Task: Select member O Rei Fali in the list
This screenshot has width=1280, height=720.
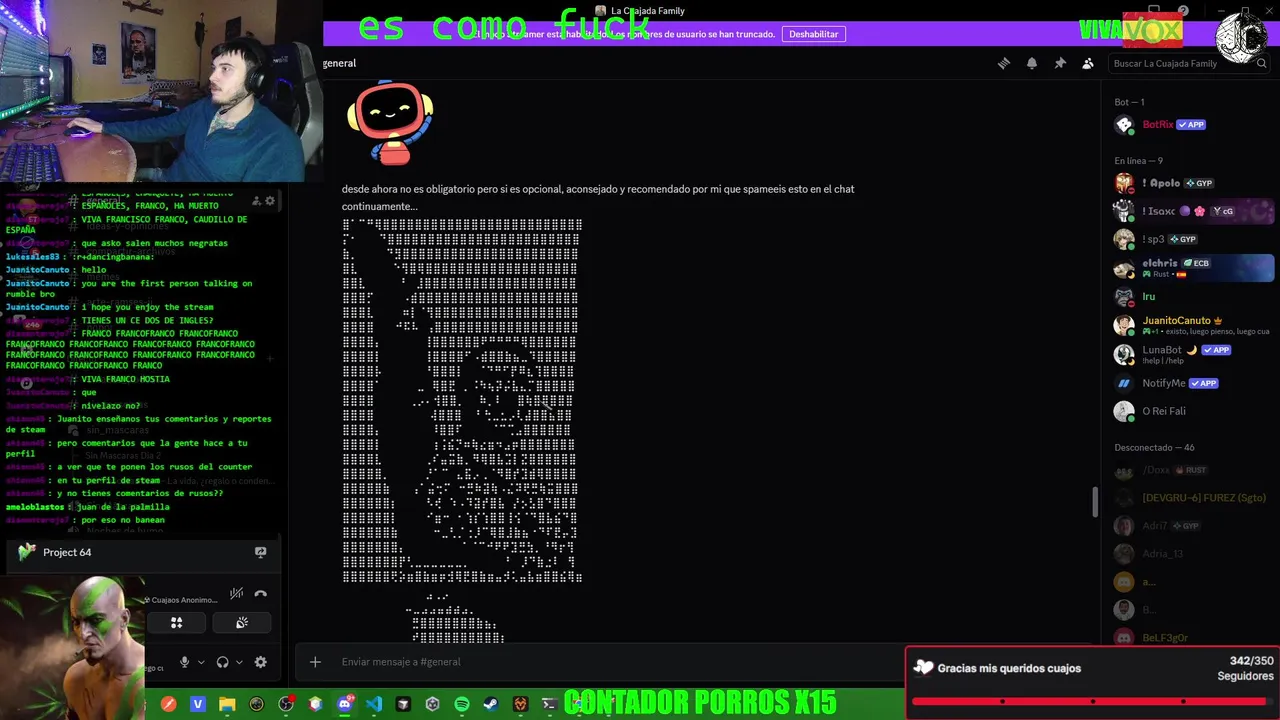Action: pos(1190,411)
